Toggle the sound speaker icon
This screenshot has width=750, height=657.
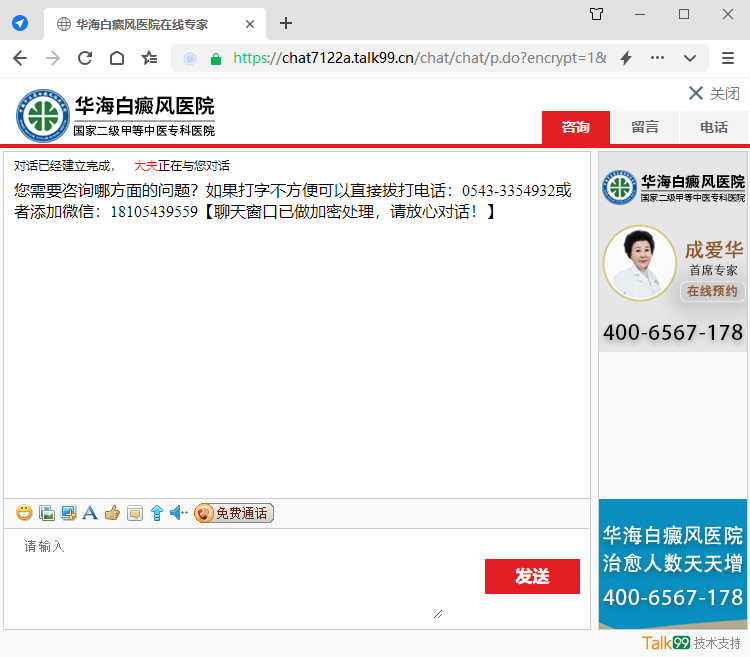pos(179,513)
